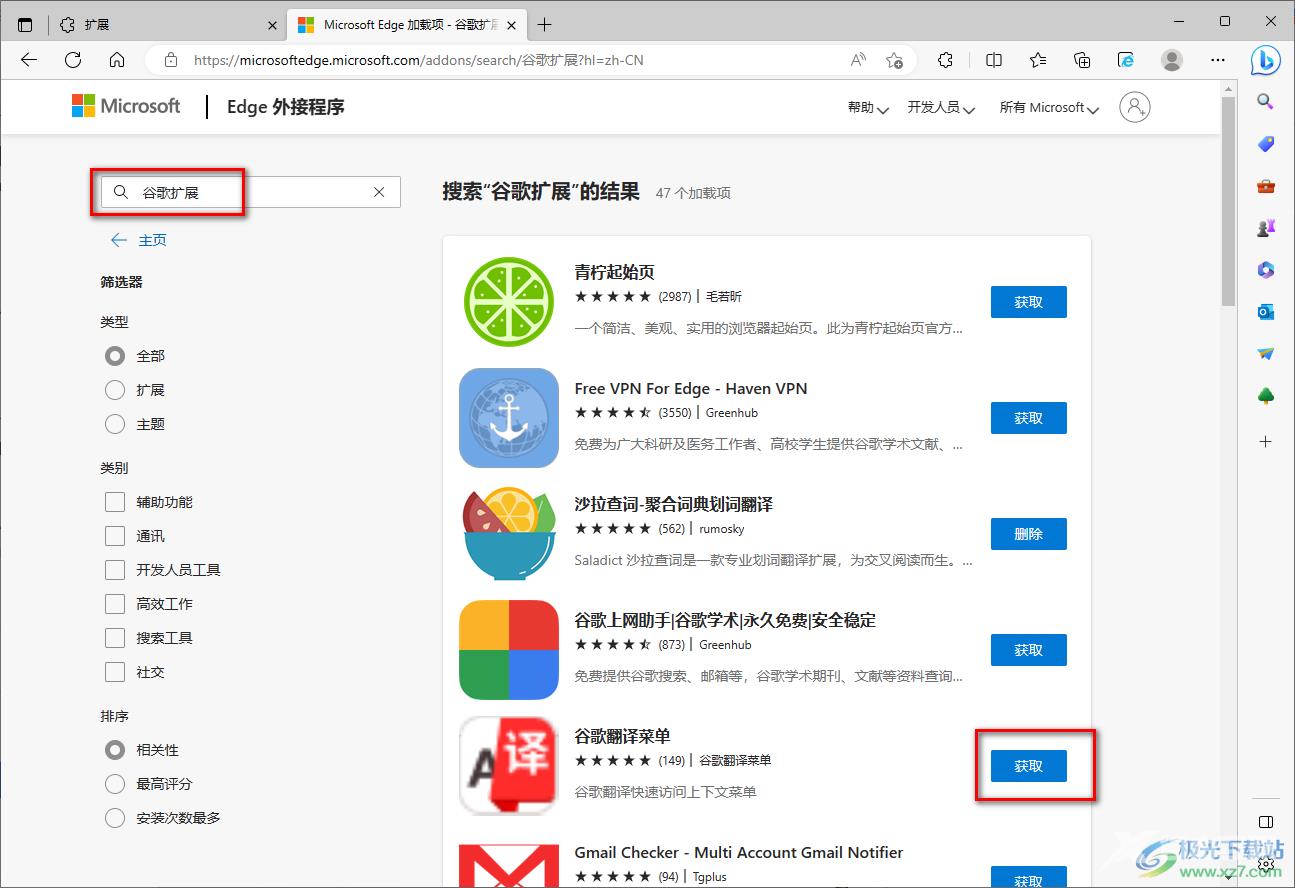Open the tab actions menu icon
The width and height of the screenshot is (1295, 888).
click(x=25, y=24)
